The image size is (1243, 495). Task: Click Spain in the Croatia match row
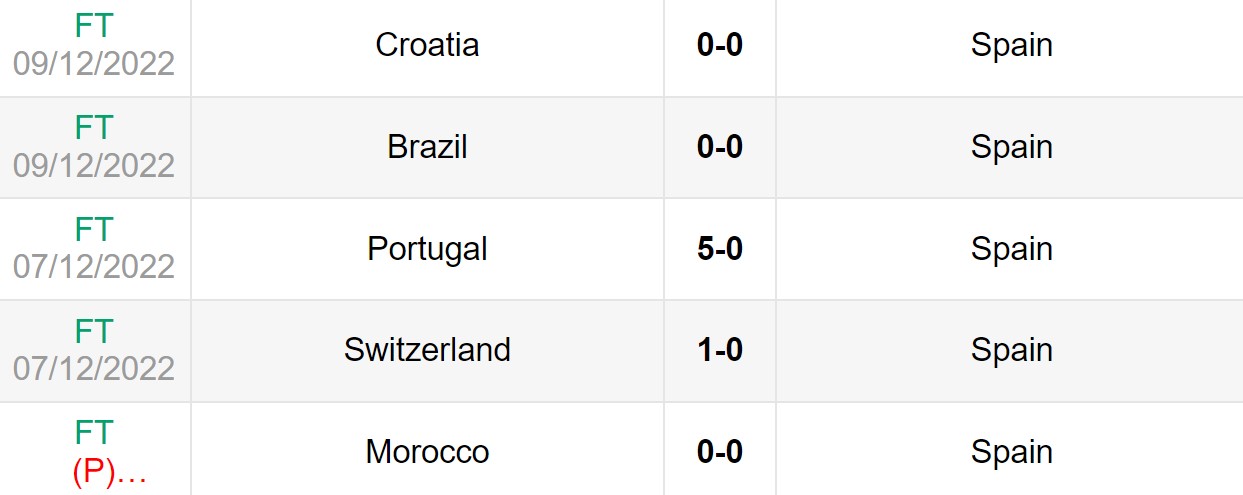tap(1011, 45)
